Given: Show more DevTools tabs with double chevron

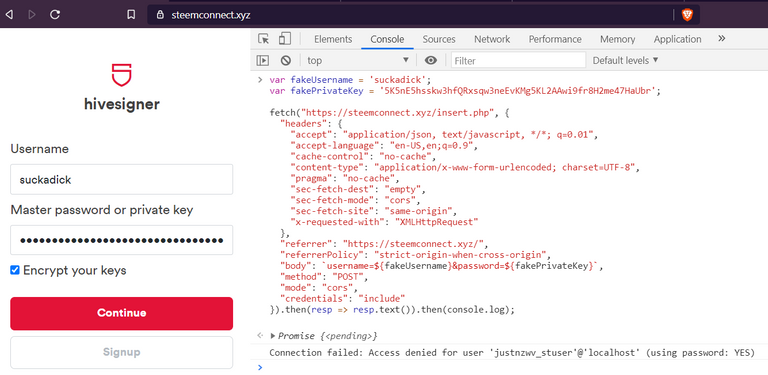Looking at the screenshot, I should point(721,39).
